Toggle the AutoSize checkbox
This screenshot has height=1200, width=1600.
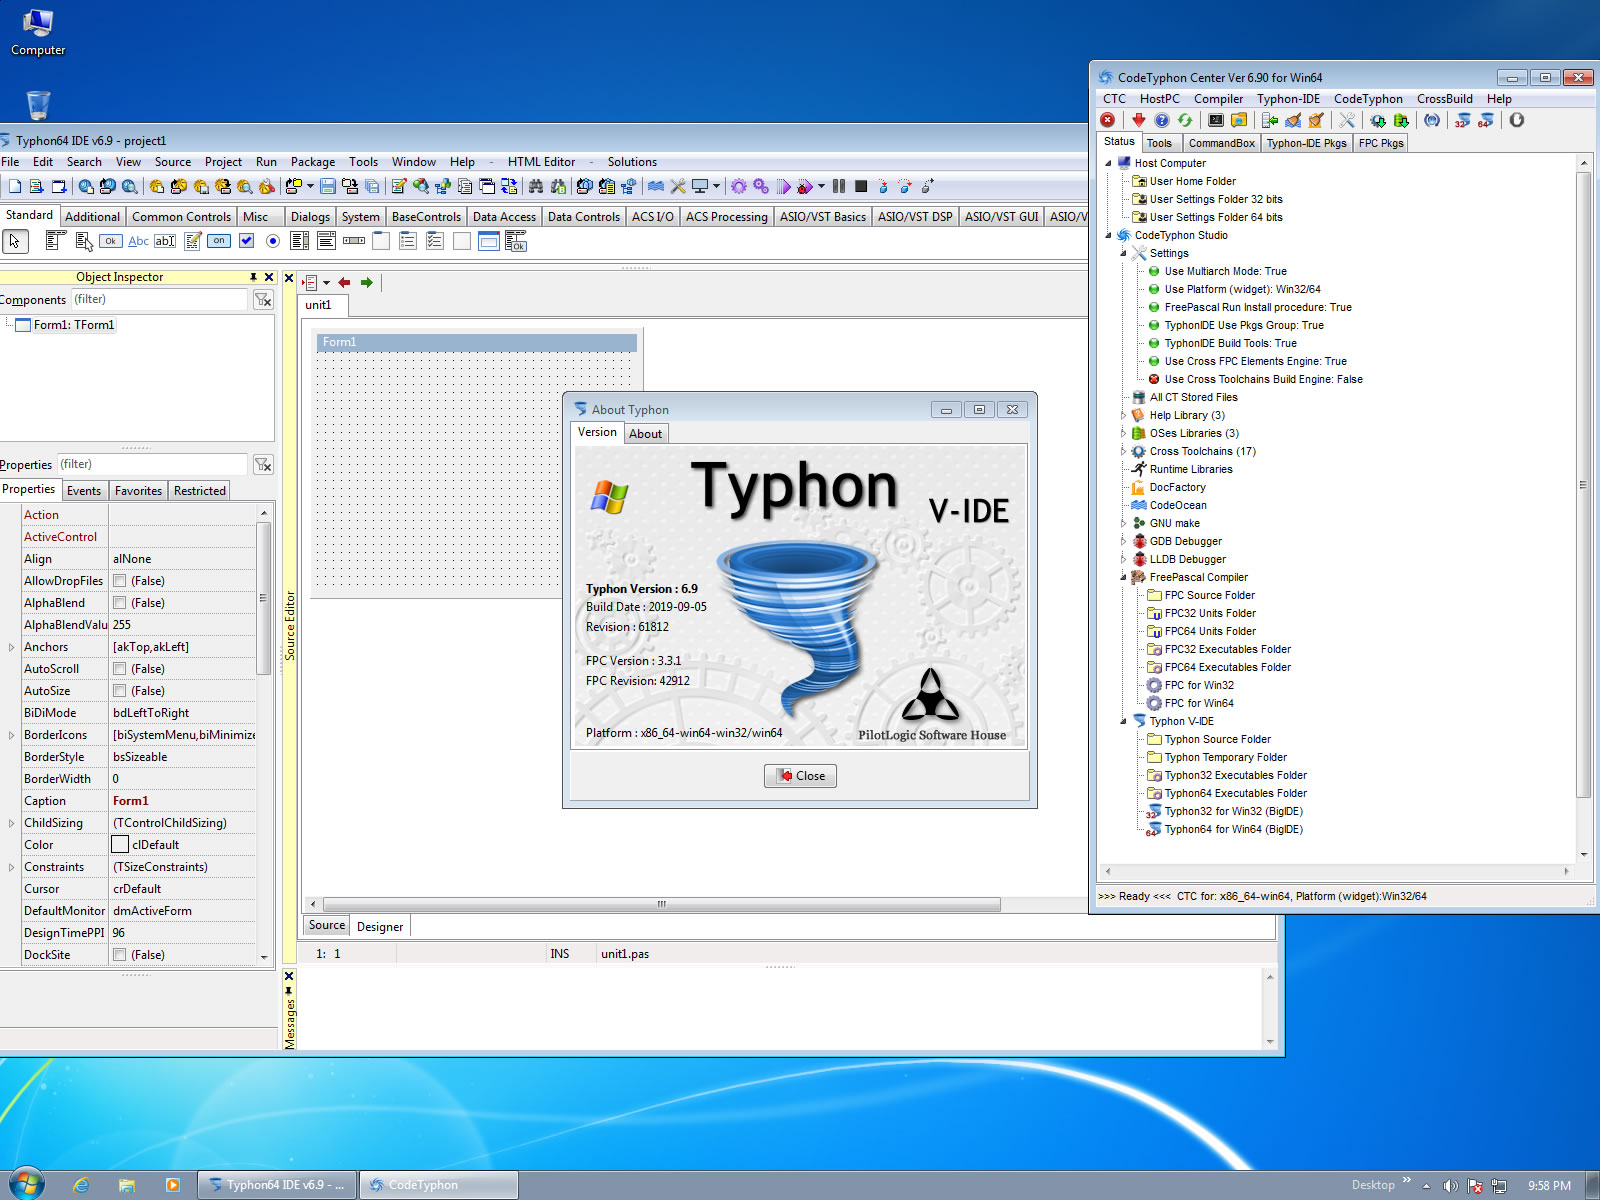point(120,691)
